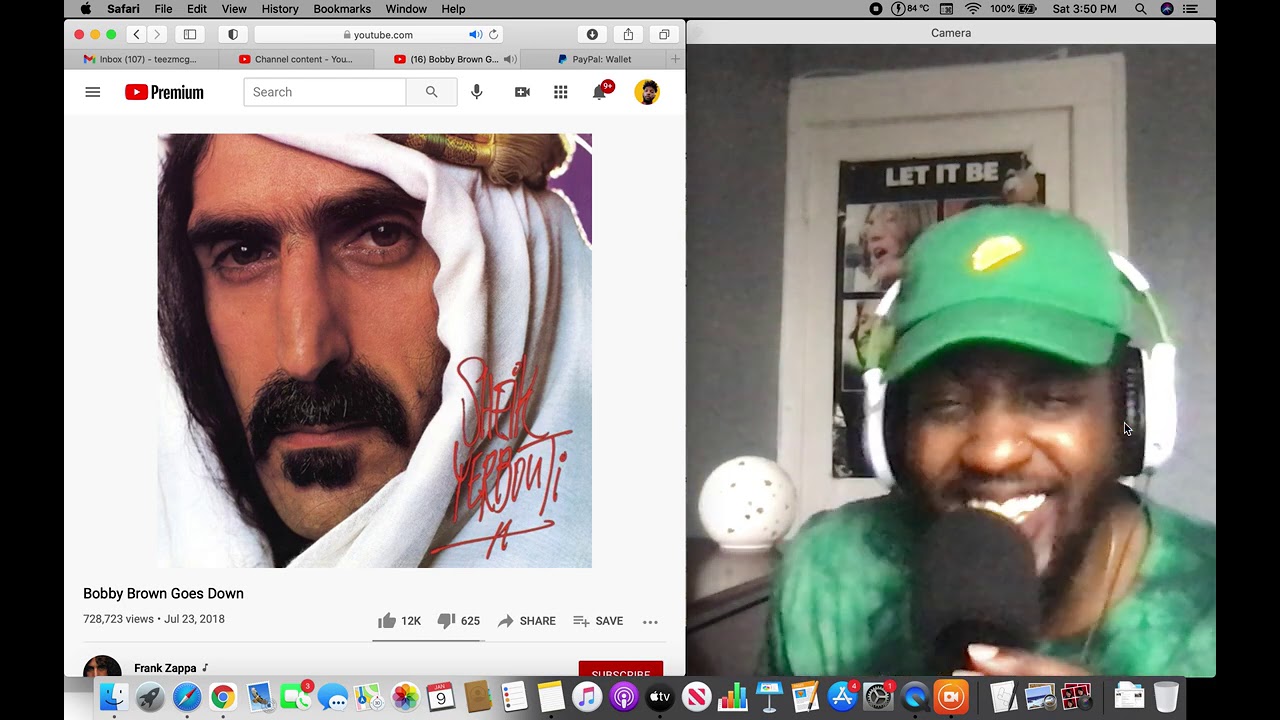
Task: Open System Preferences from the Dock
Action: (x=878, y=697)
